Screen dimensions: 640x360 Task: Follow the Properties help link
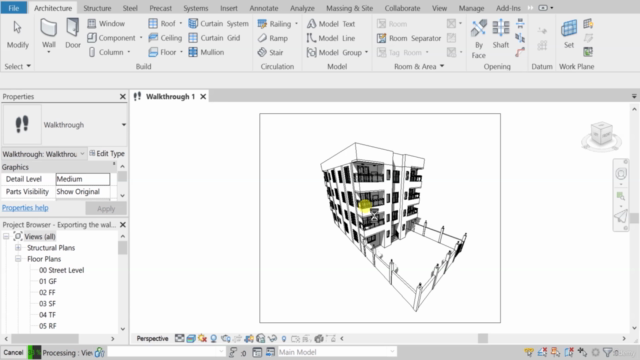(x=25, y=208)
